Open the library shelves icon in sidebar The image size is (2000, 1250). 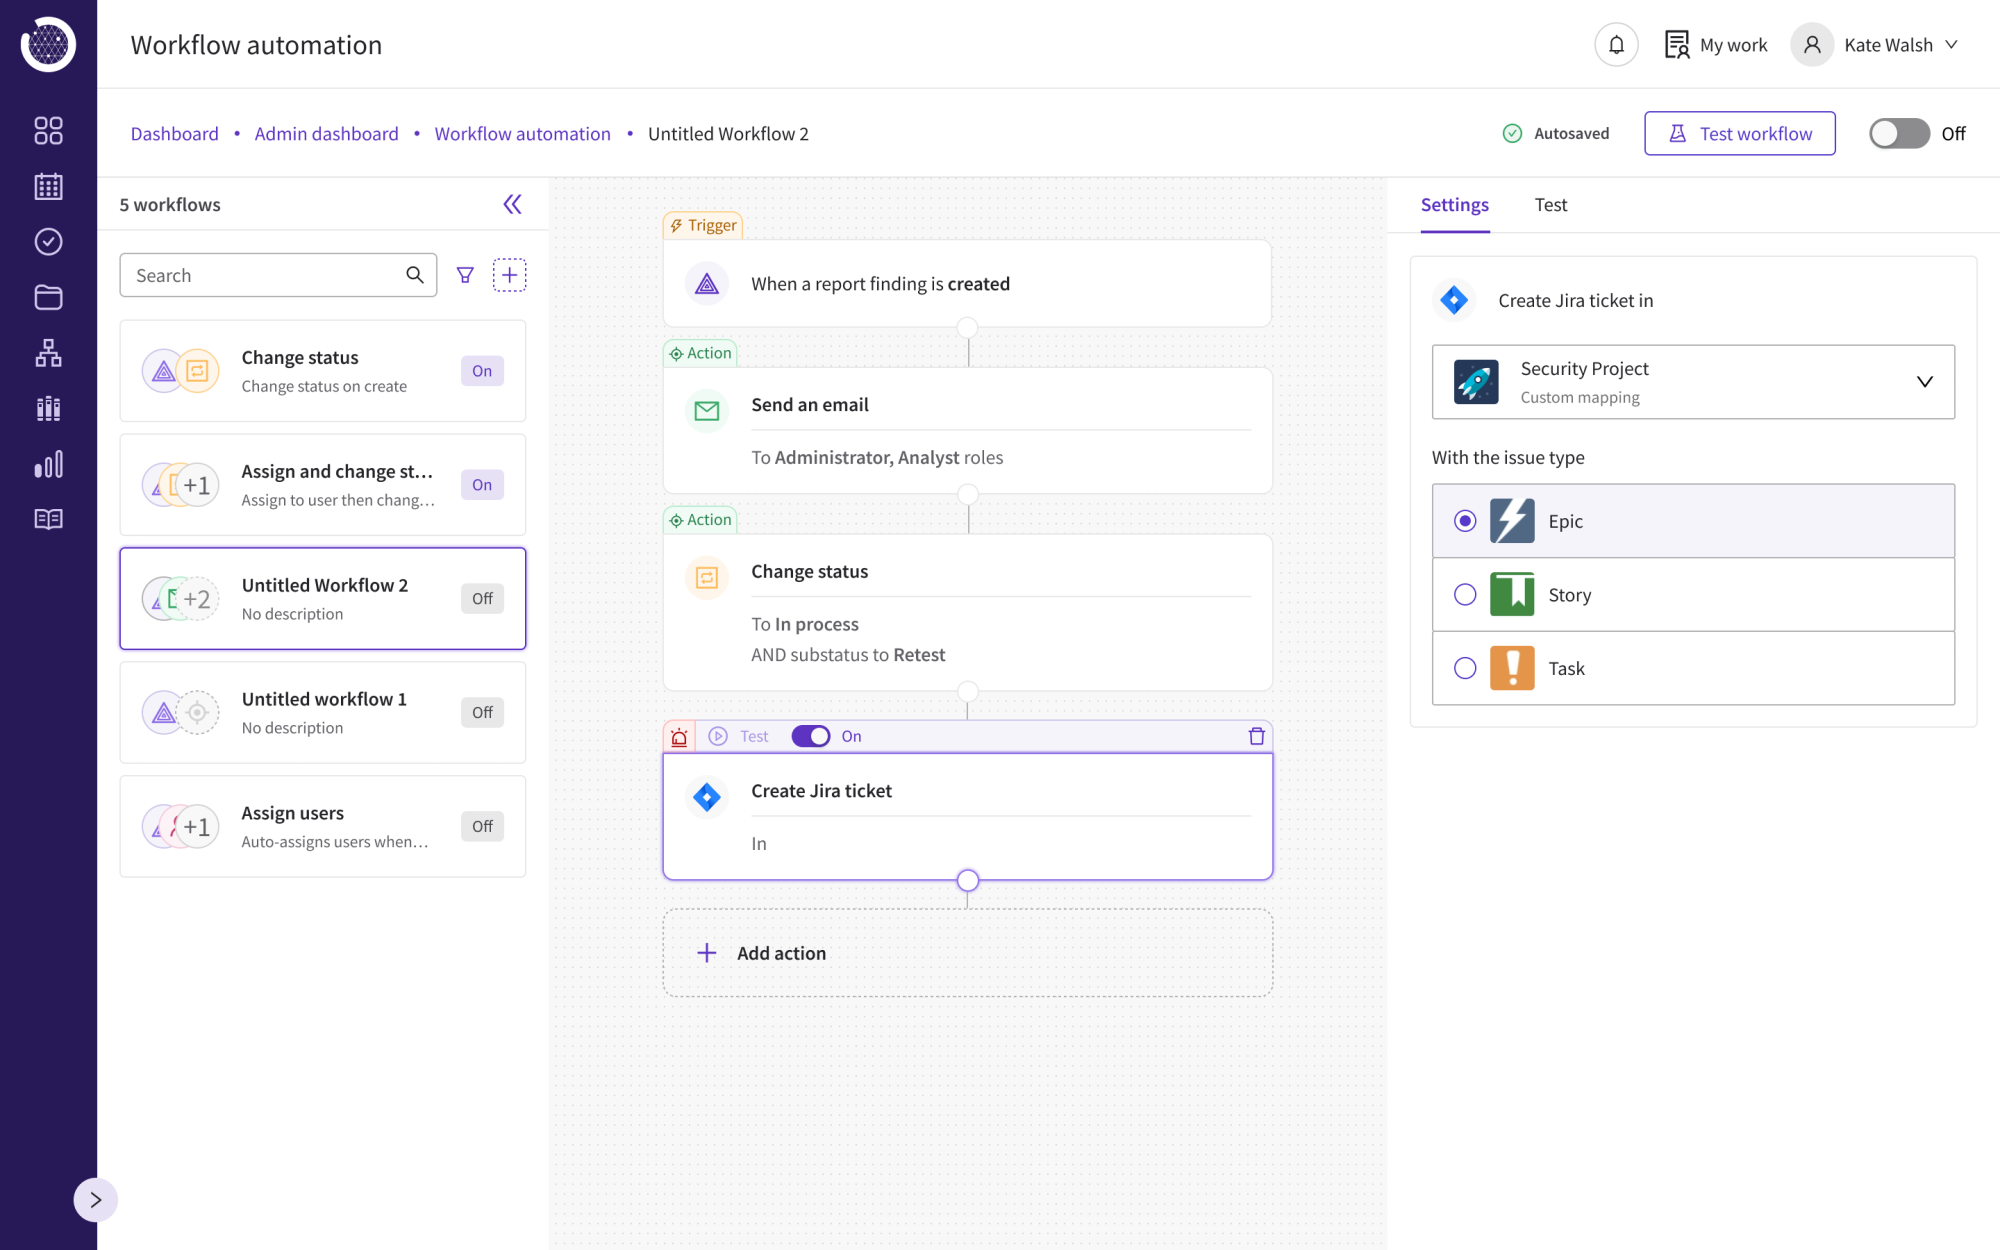[x=48, y=408]
